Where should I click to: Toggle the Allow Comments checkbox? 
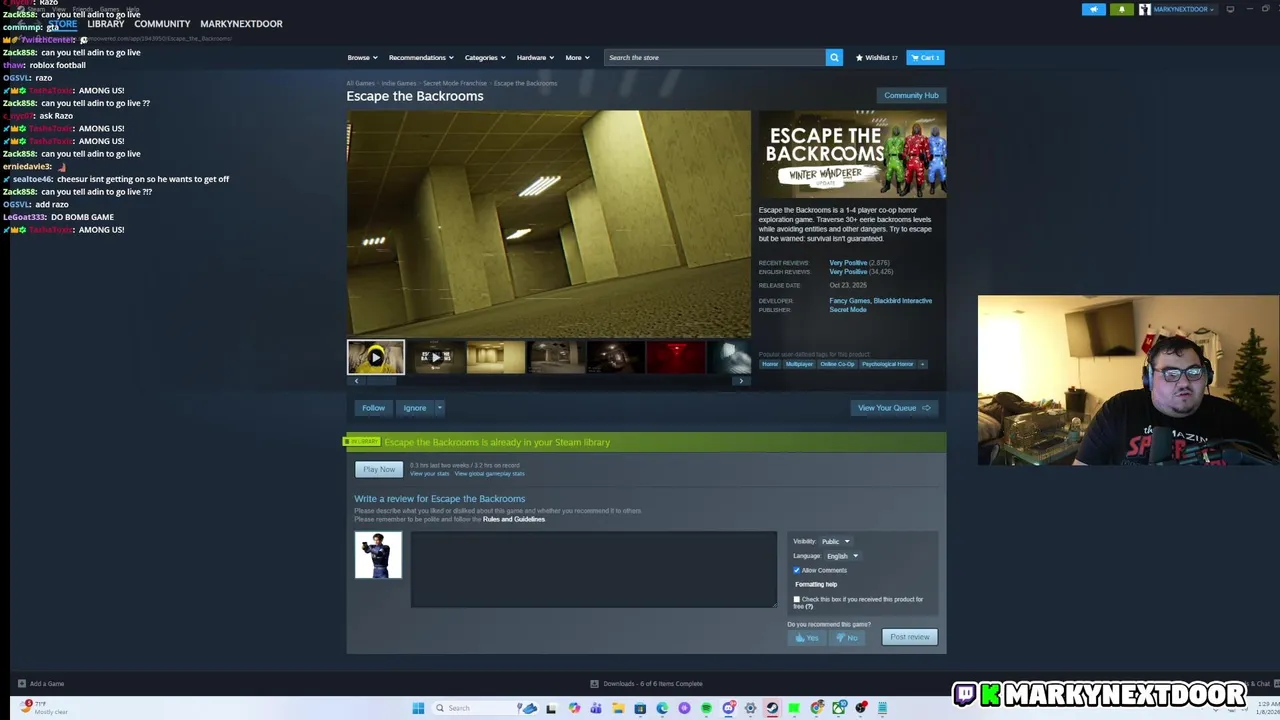click(x=797, y=570)
